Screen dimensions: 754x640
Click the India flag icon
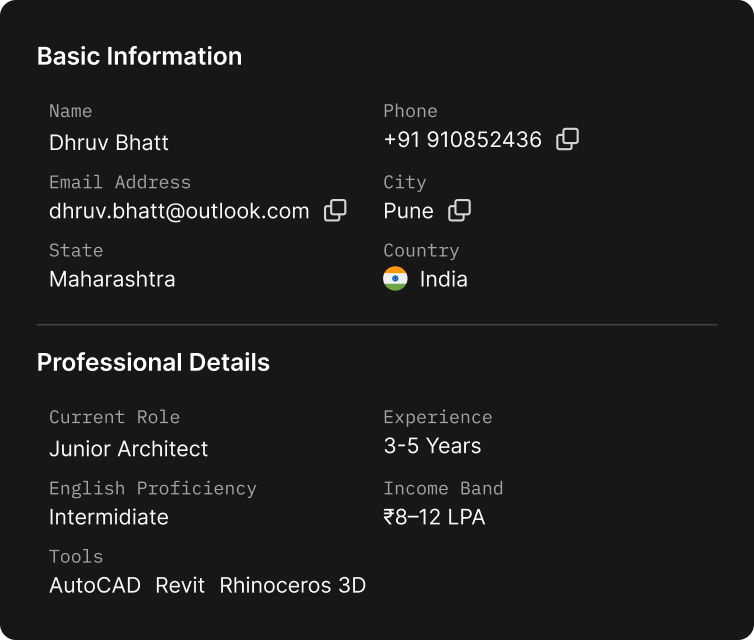coord(395,279)
